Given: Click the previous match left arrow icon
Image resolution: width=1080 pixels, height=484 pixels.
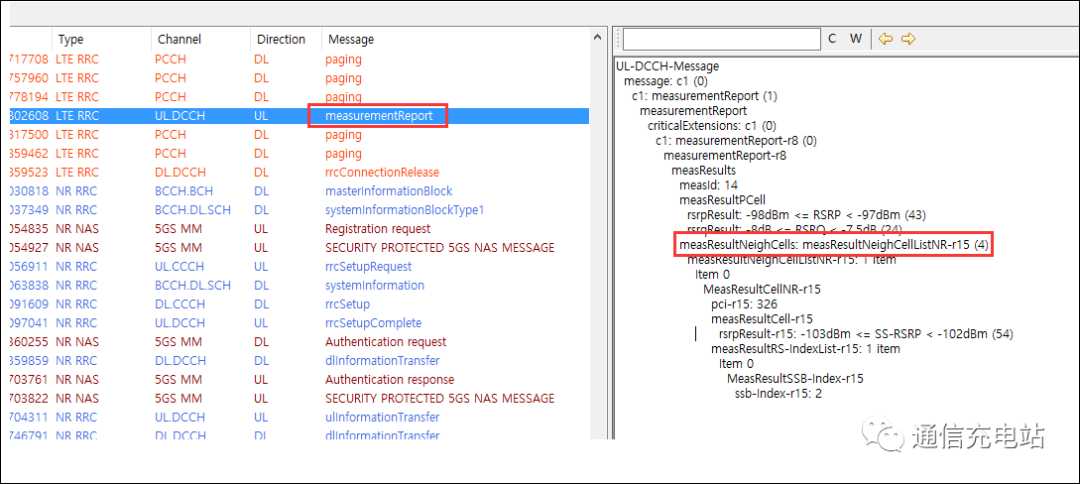Looking at the screenshot, I should 885,39.
